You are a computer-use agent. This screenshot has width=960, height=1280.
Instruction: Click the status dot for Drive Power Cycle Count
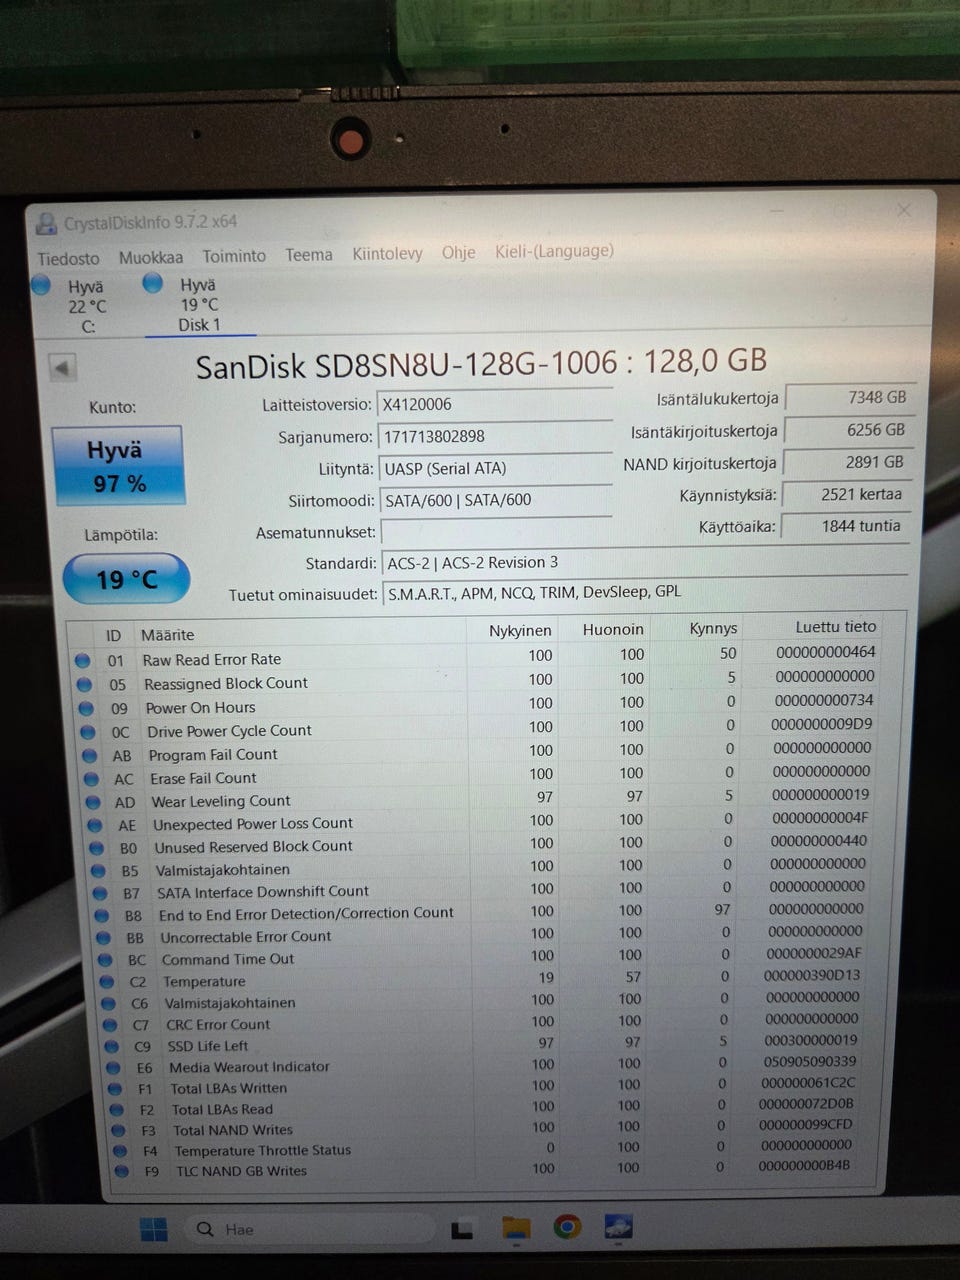(89, 732)
